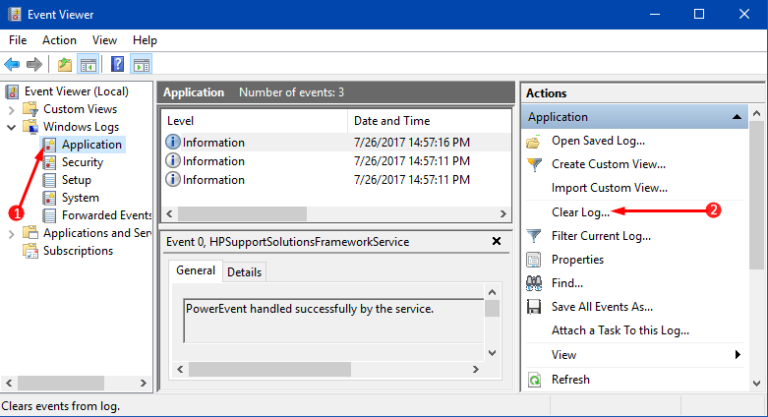This screenshot has height=417, width=768.
Task: Click the Event Viewer title bar icon
Action: 15,14
